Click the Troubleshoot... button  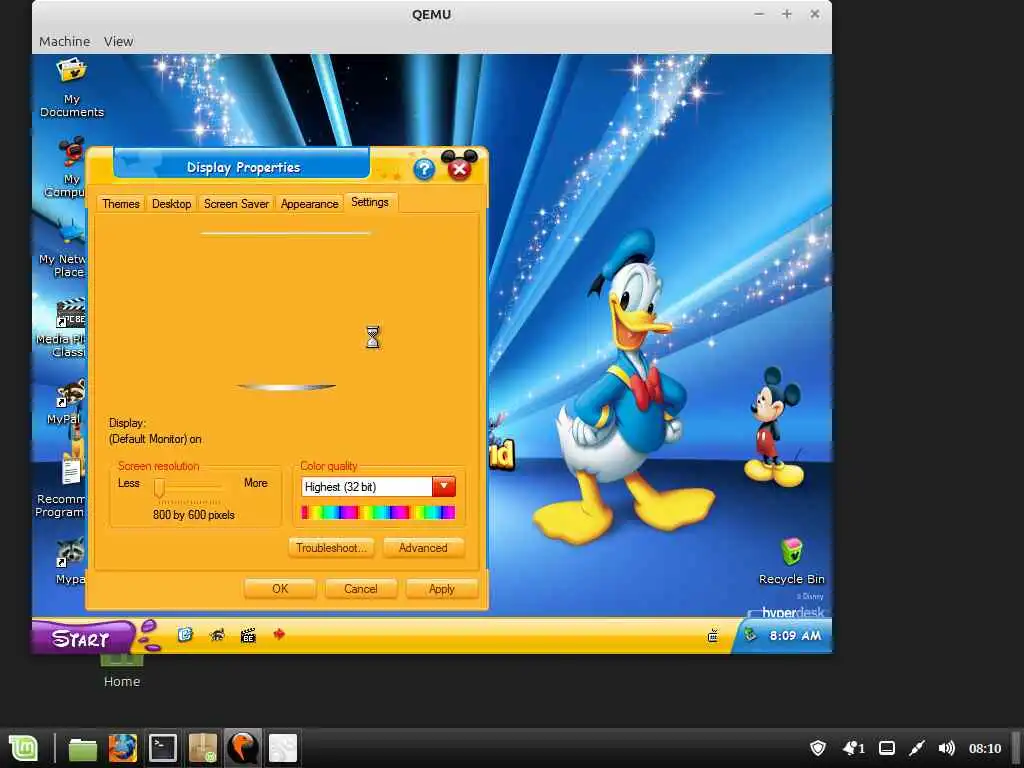click(331, 548)
